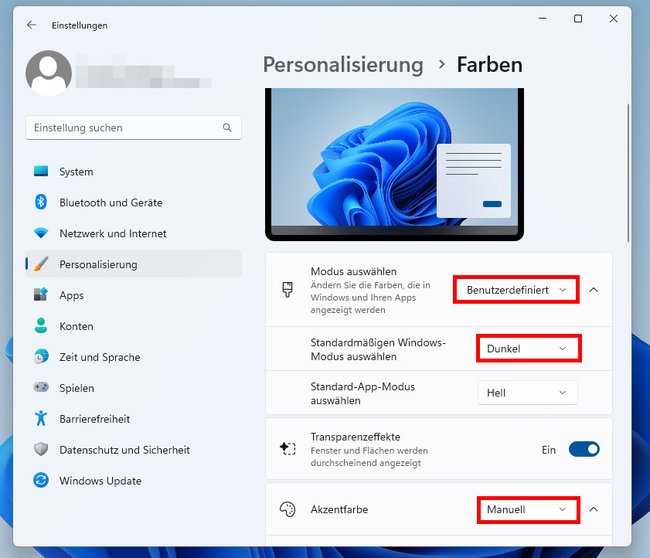
Task: Open the Manuell accent color dropdown
Action: [528, 509]
